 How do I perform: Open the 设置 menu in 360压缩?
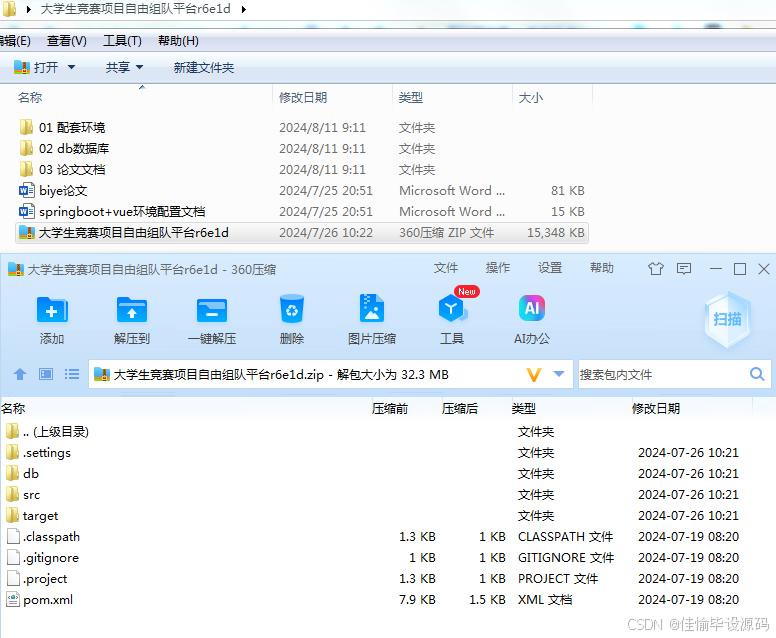(550, 268)
